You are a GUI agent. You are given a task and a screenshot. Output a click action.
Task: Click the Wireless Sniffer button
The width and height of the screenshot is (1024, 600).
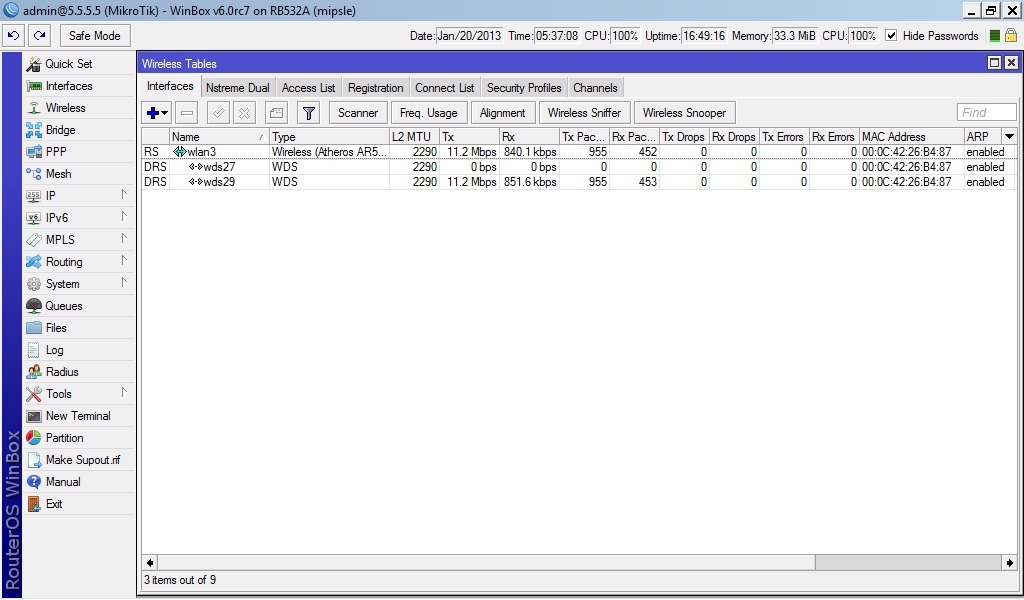click(x=584, y=113)
